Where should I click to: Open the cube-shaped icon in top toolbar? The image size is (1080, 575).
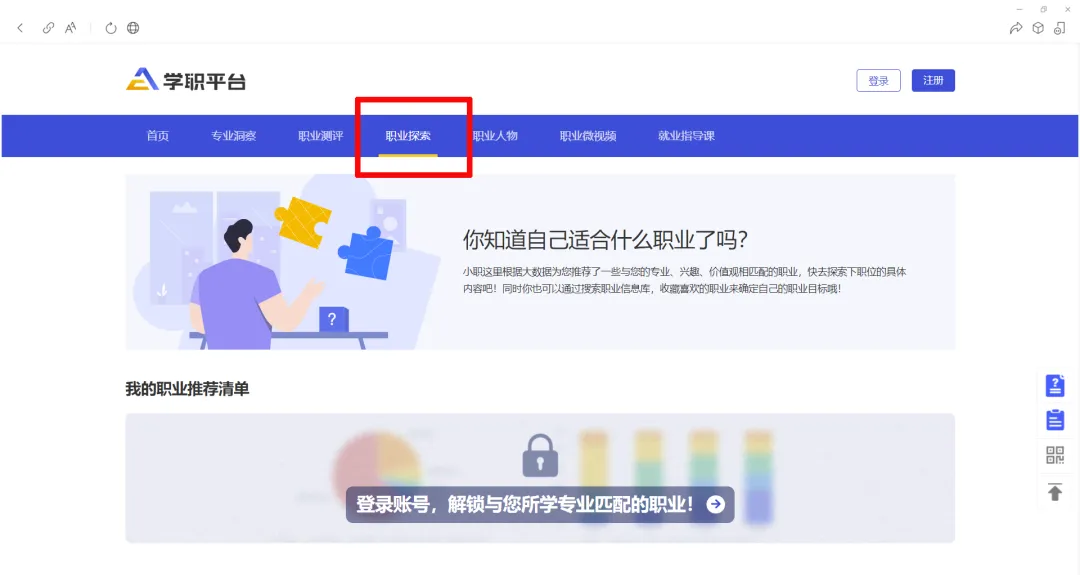coord(1038,28)
